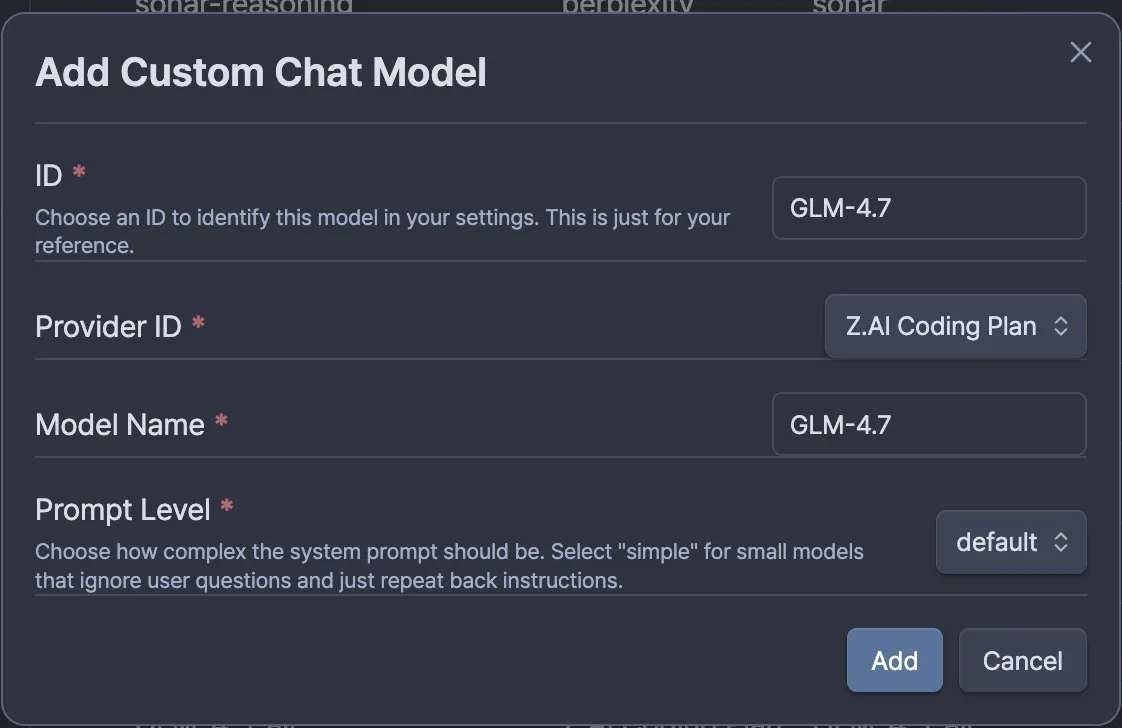Screen dimensions: 1122x728
Task: Click the required asterisk next to Provider ID
Action: (x=198, y=323)
